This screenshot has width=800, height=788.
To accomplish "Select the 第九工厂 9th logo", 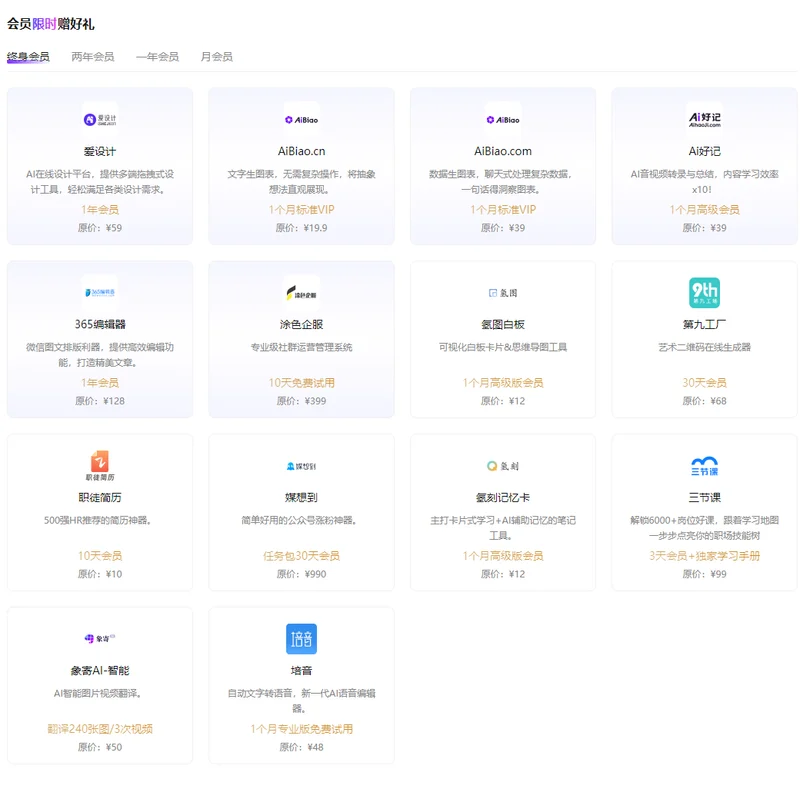I will point(704,292).
